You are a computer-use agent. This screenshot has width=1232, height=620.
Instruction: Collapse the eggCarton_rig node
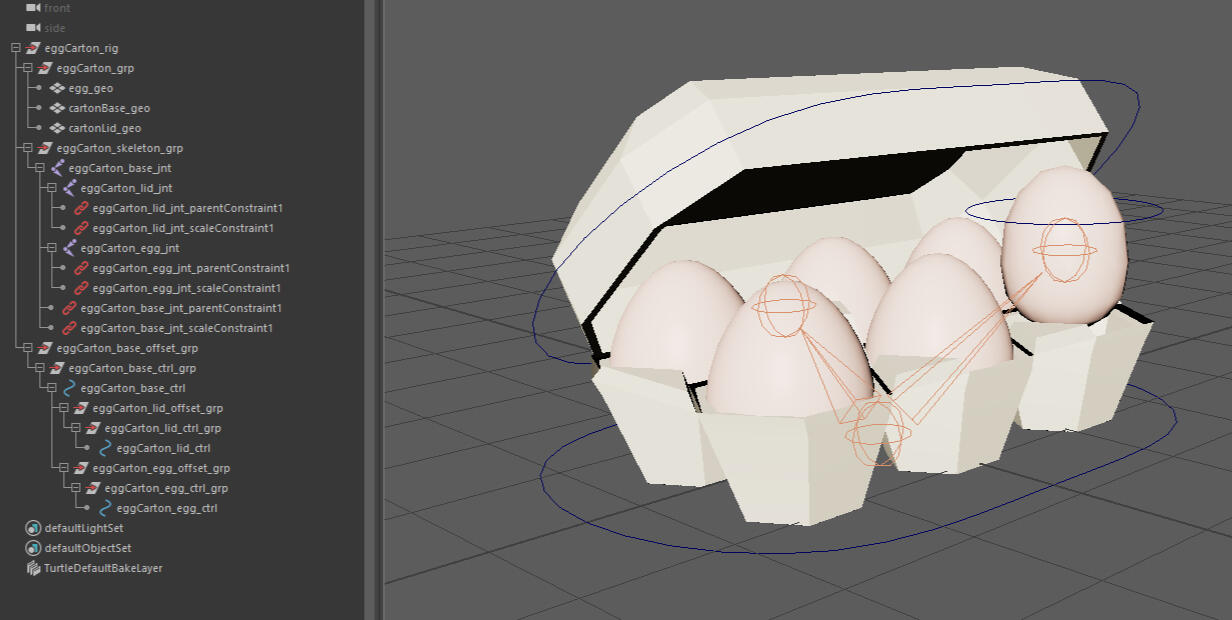coord(16,48)
